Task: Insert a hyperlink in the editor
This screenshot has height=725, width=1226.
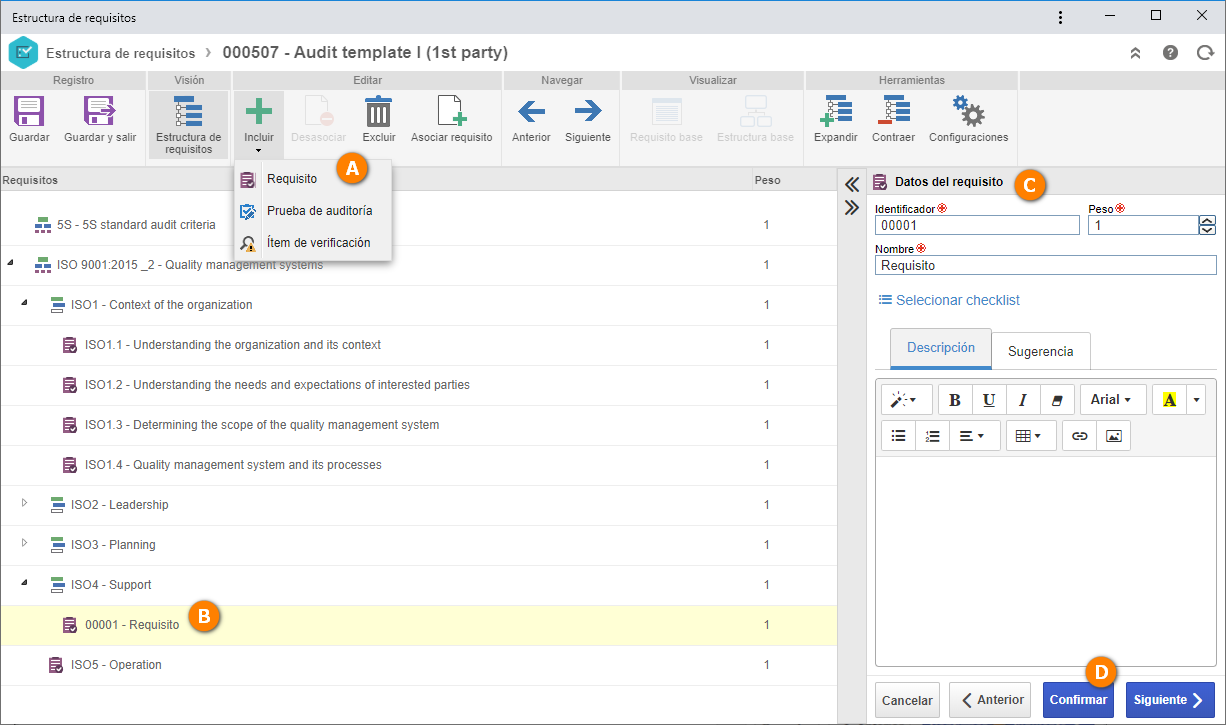Action: click(1079, 436)
